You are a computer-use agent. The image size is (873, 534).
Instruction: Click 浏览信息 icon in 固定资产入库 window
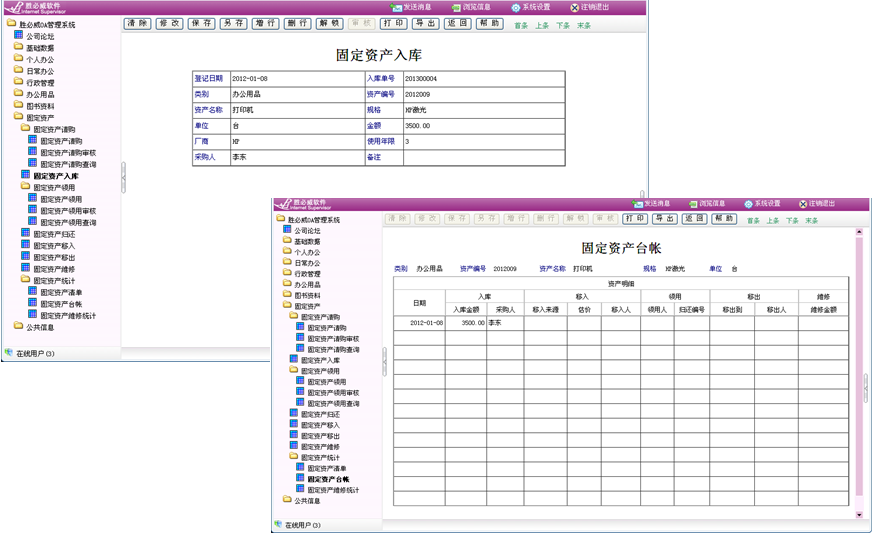(x=457, y=8)
